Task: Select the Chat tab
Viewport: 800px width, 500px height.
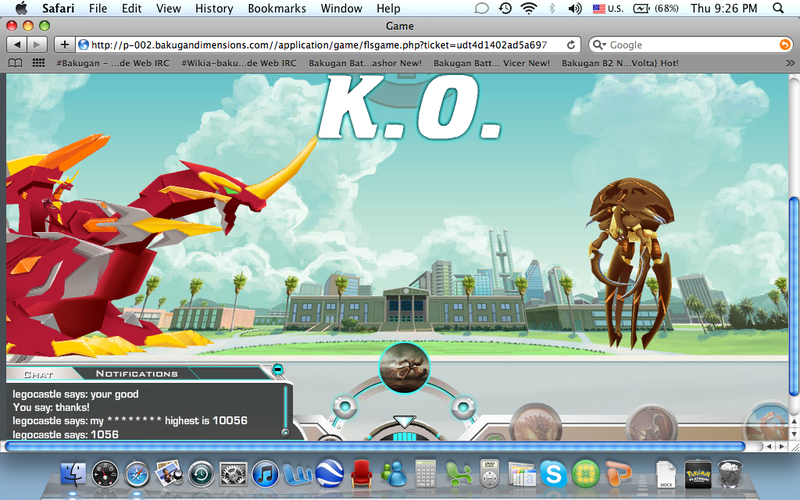Action: [x=38, y=374]
